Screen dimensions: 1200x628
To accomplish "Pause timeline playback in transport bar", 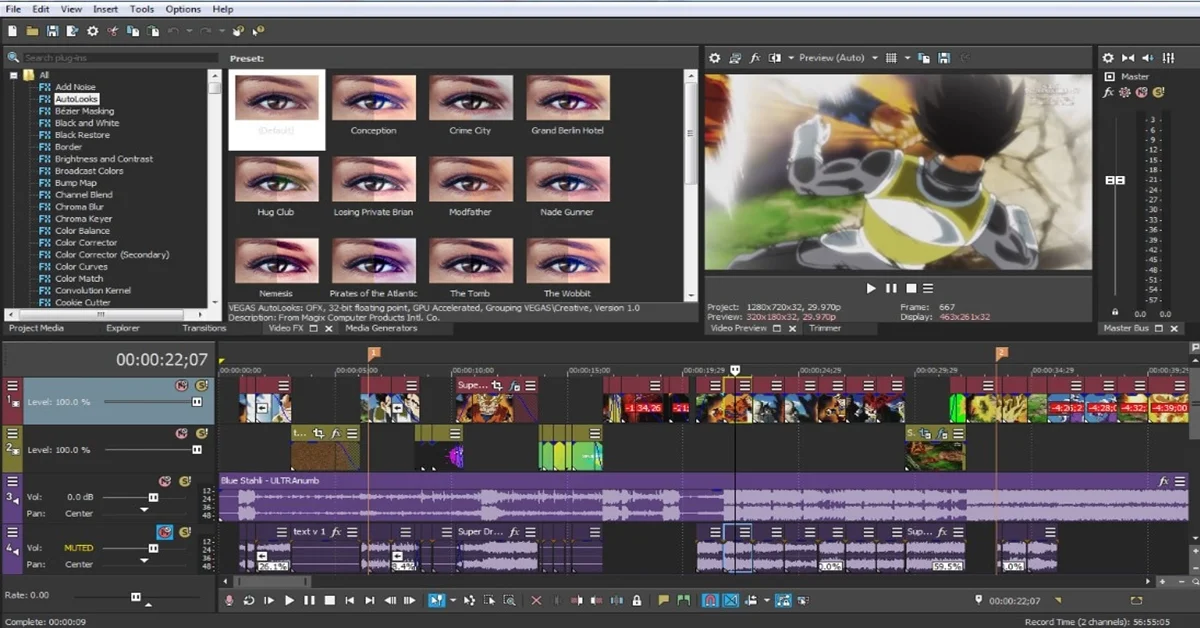I will [x=310, y=600].
